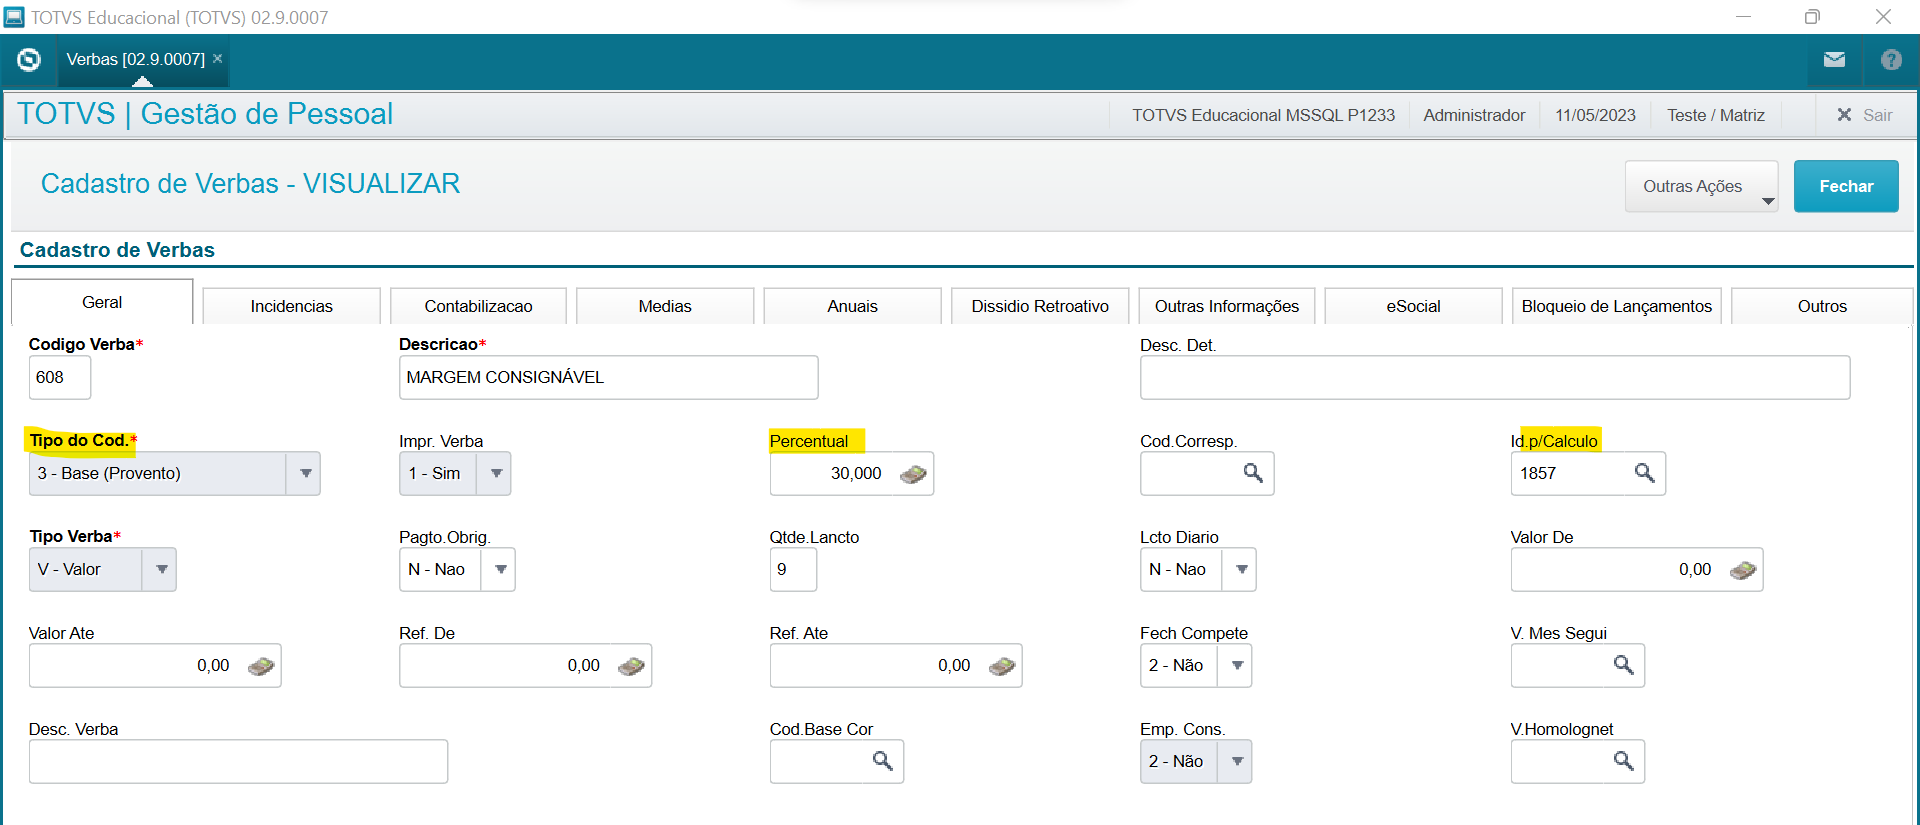Switch to the Dissidio Retroativo tab
This screenshot has width=1920, height=825.
pos(1040,306)
